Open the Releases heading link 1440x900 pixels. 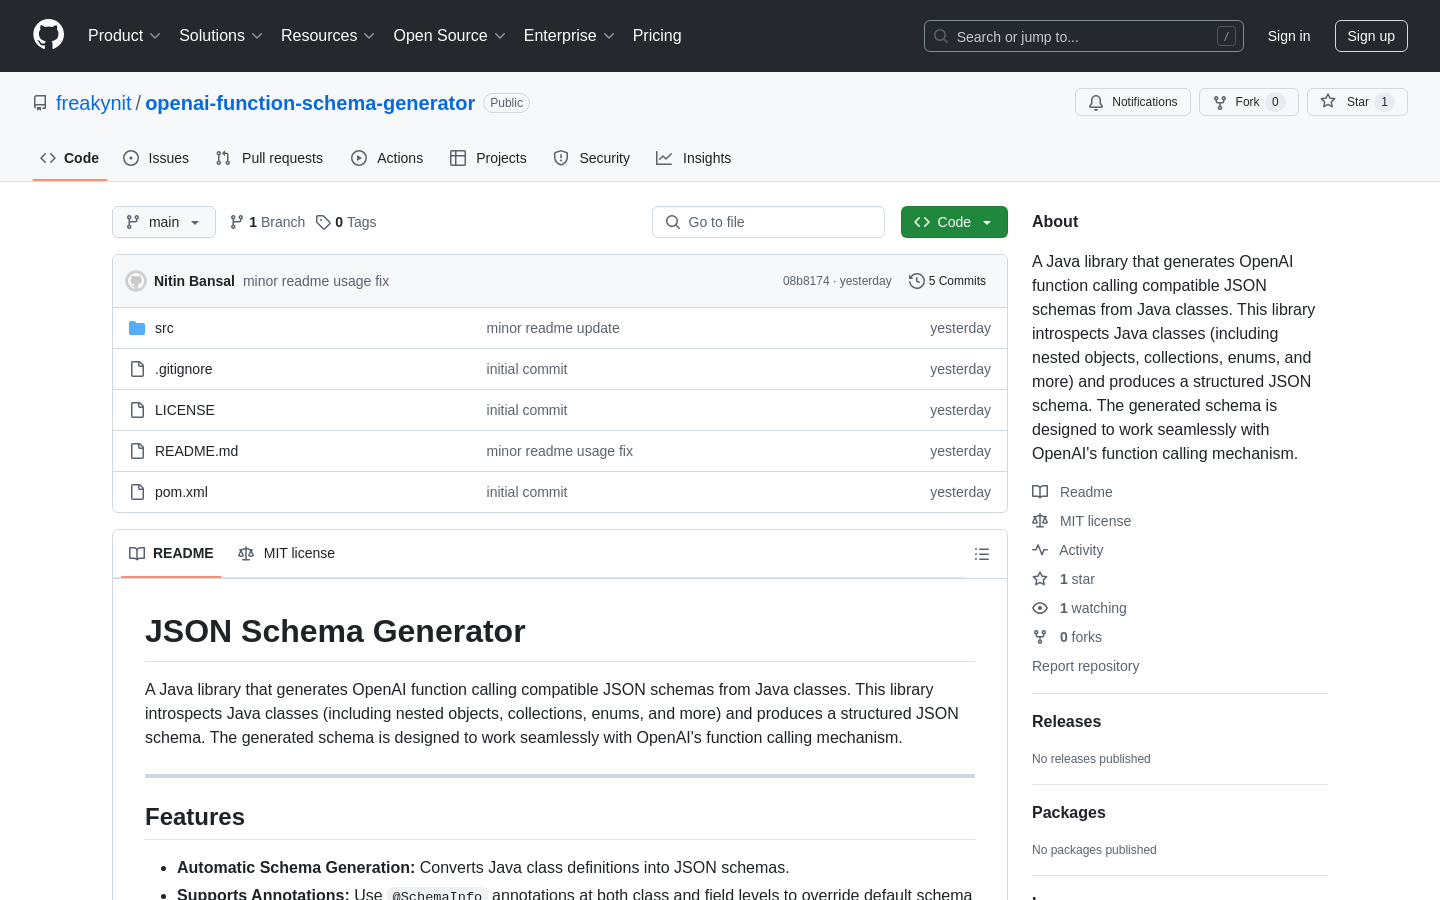point(1066,722)
